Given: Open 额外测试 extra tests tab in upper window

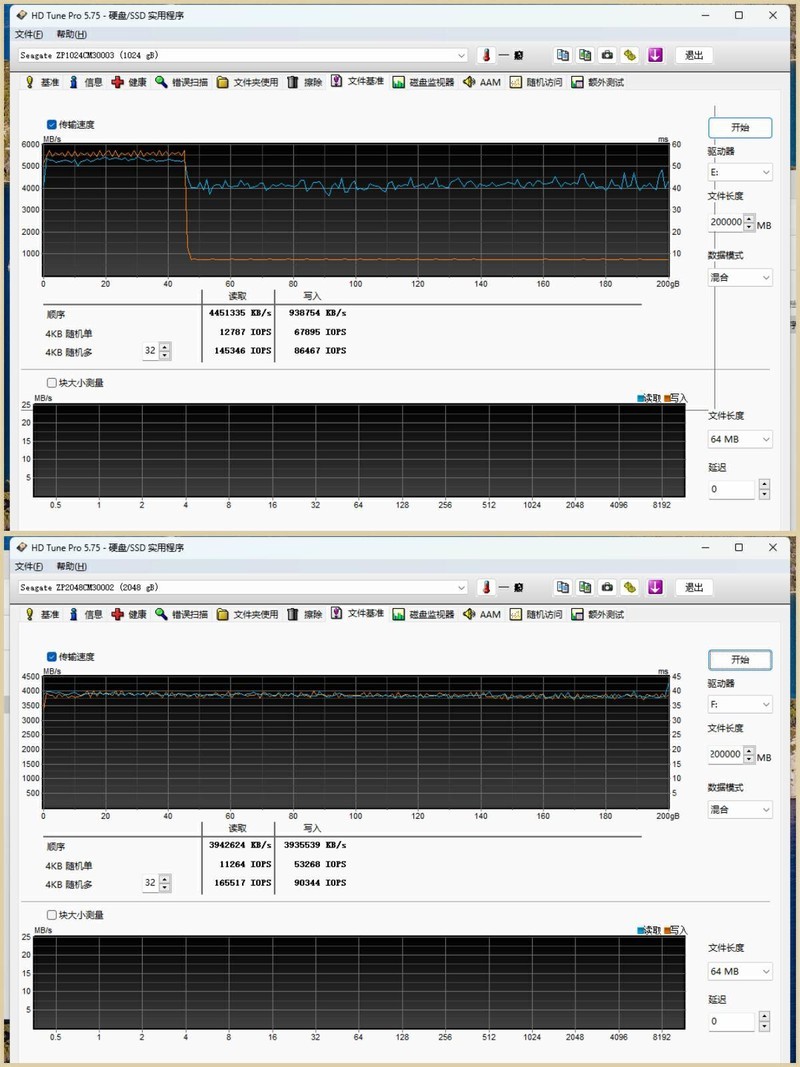Looking at the screenshot, I should (x=597, y=82).
